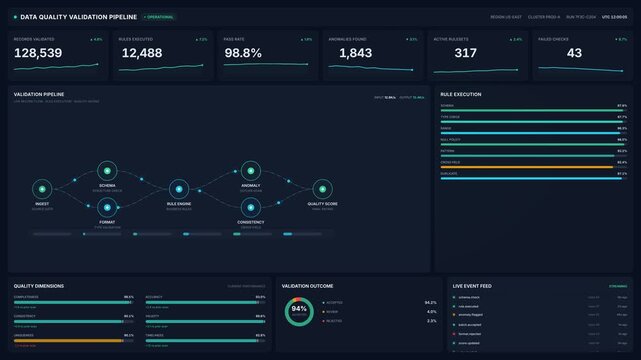Image resolution: width=641 pixels, height=360 pixels.
Task: Select the 'schema check' event row
Action: [540, 297]
